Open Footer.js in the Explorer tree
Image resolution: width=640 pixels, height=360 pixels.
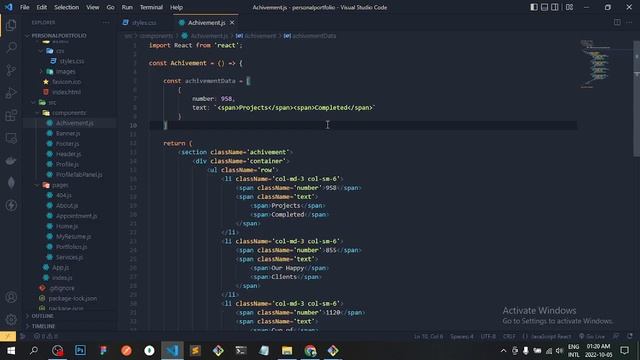(x=67, y=144)
